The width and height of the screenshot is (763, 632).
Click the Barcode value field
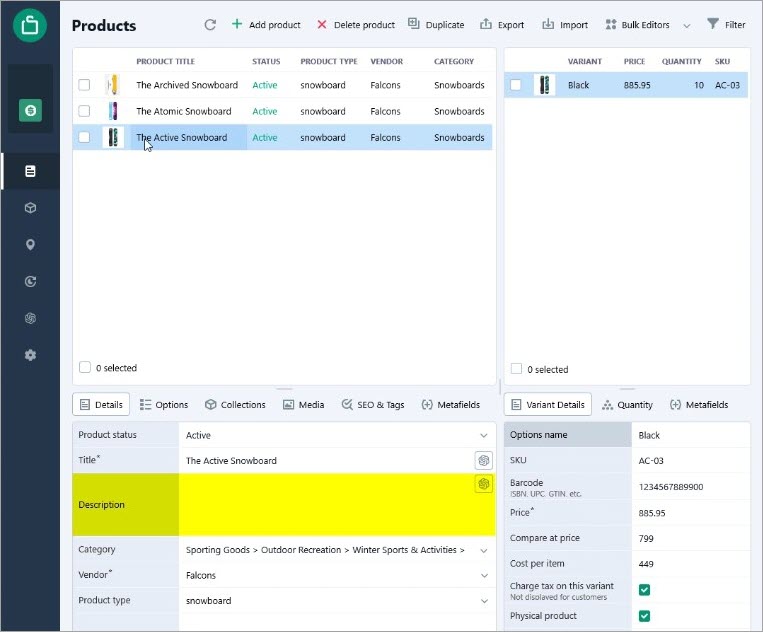(690, 487)
